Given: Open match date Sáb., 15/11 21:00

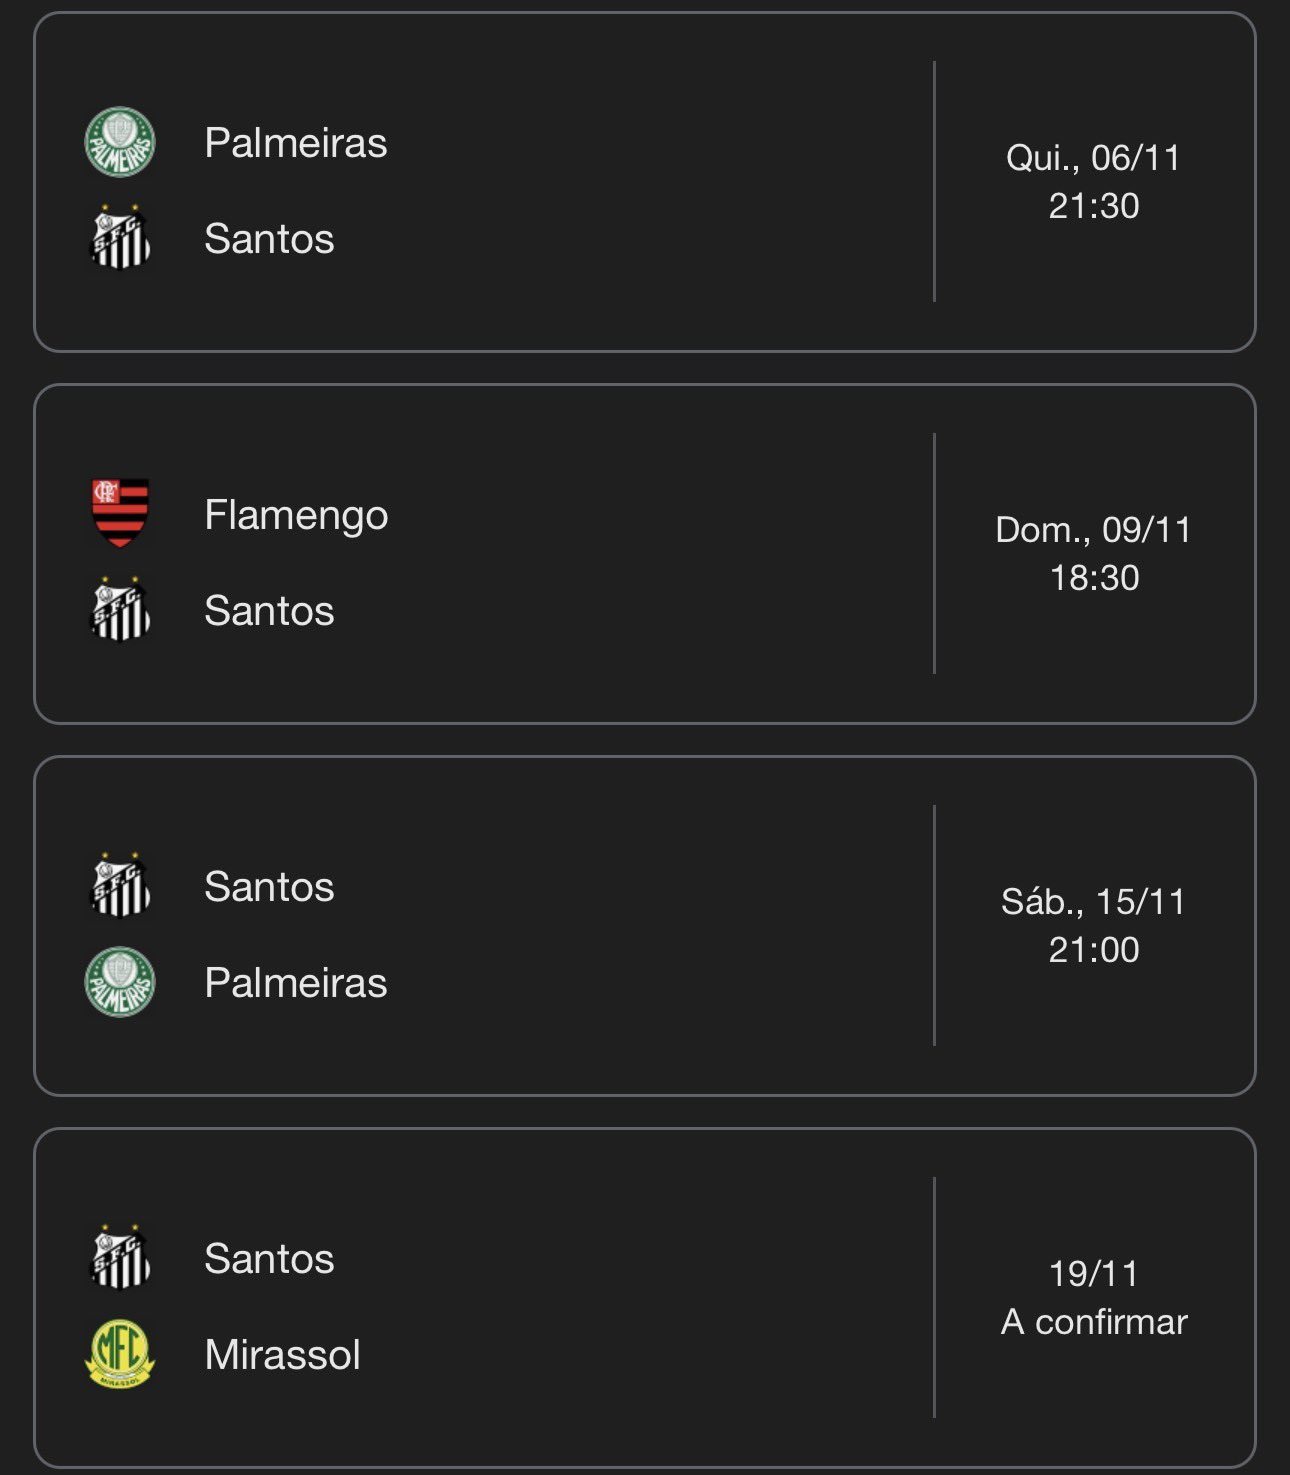Looking at the screenshot, I should [x=1093, y=925].
